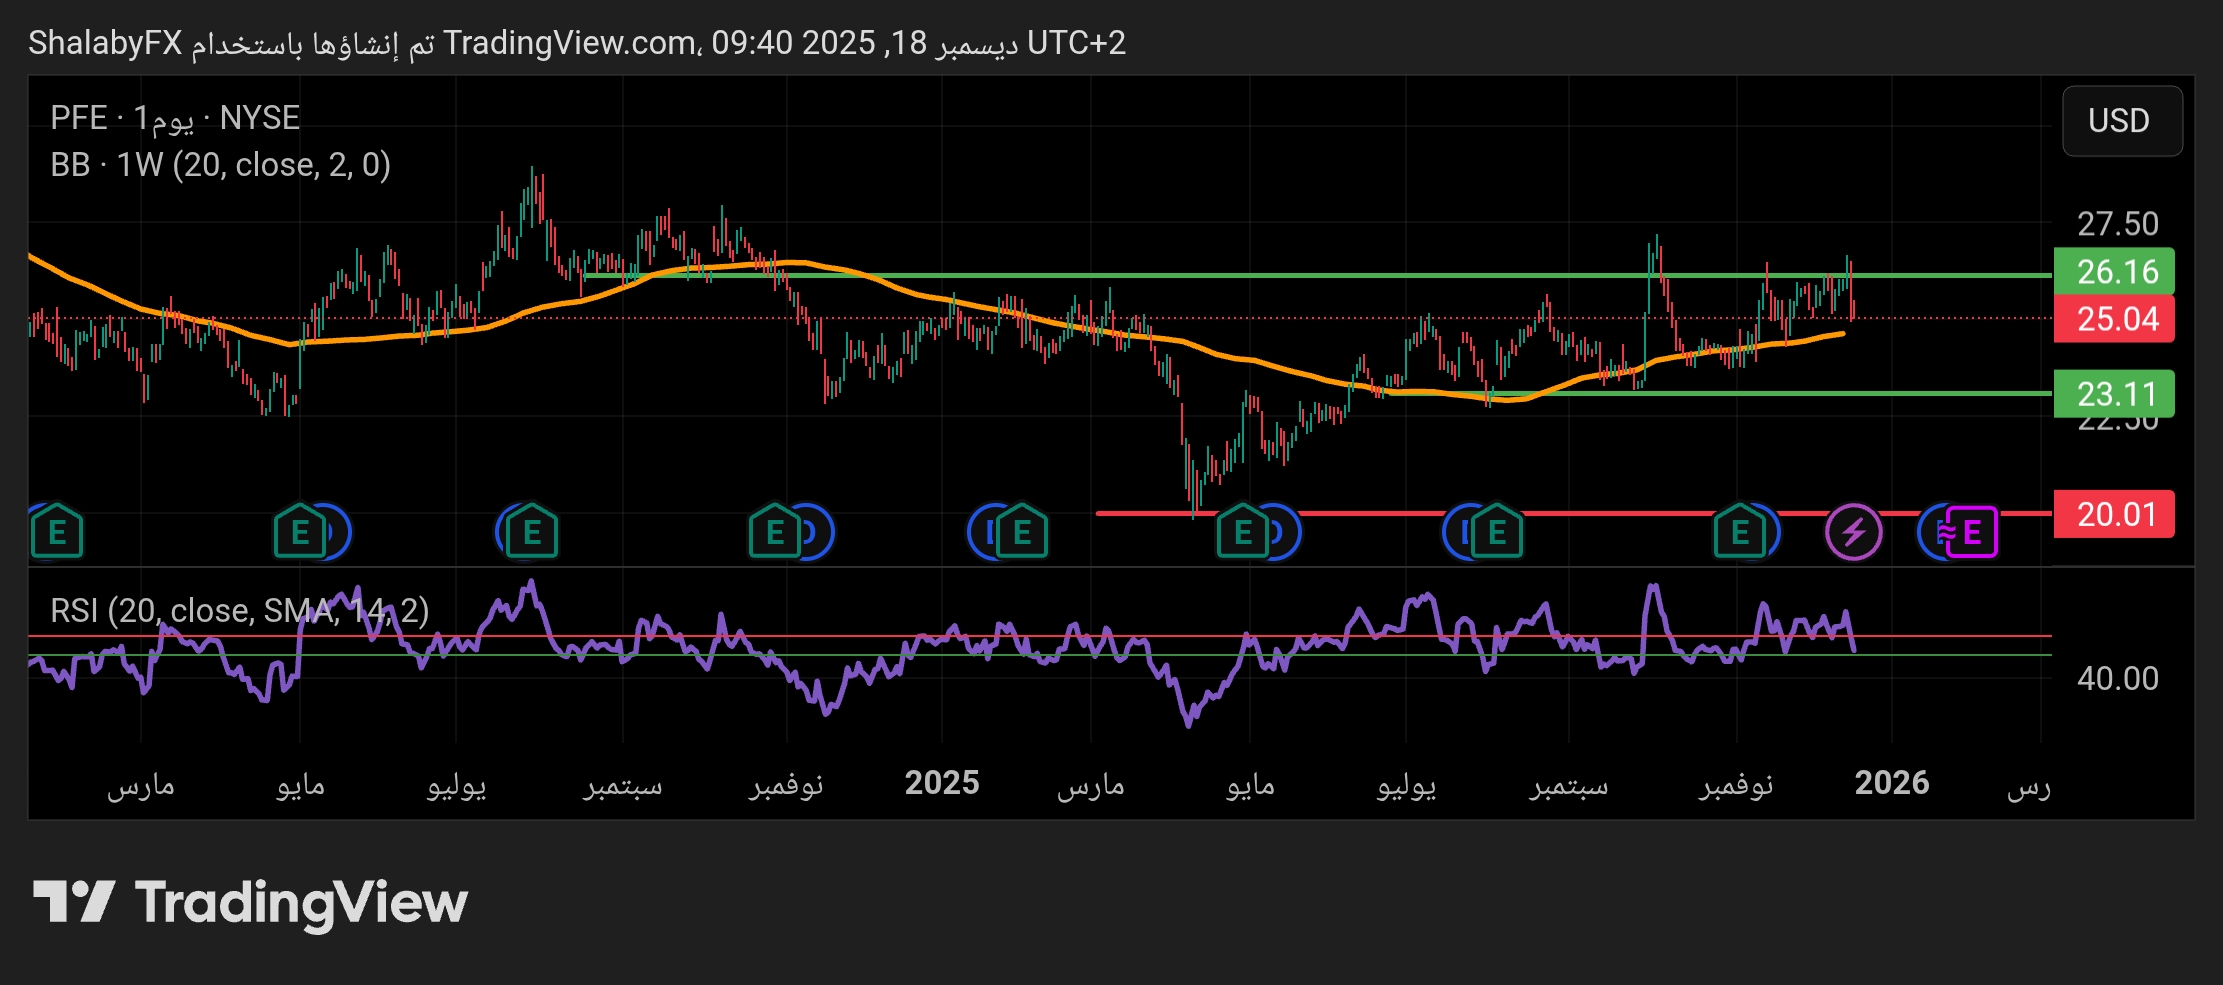The width and height of the screenshot is (2223, 985).
Task: Click the 2026 year label on time axis
Action: (x=1891, y=783)
